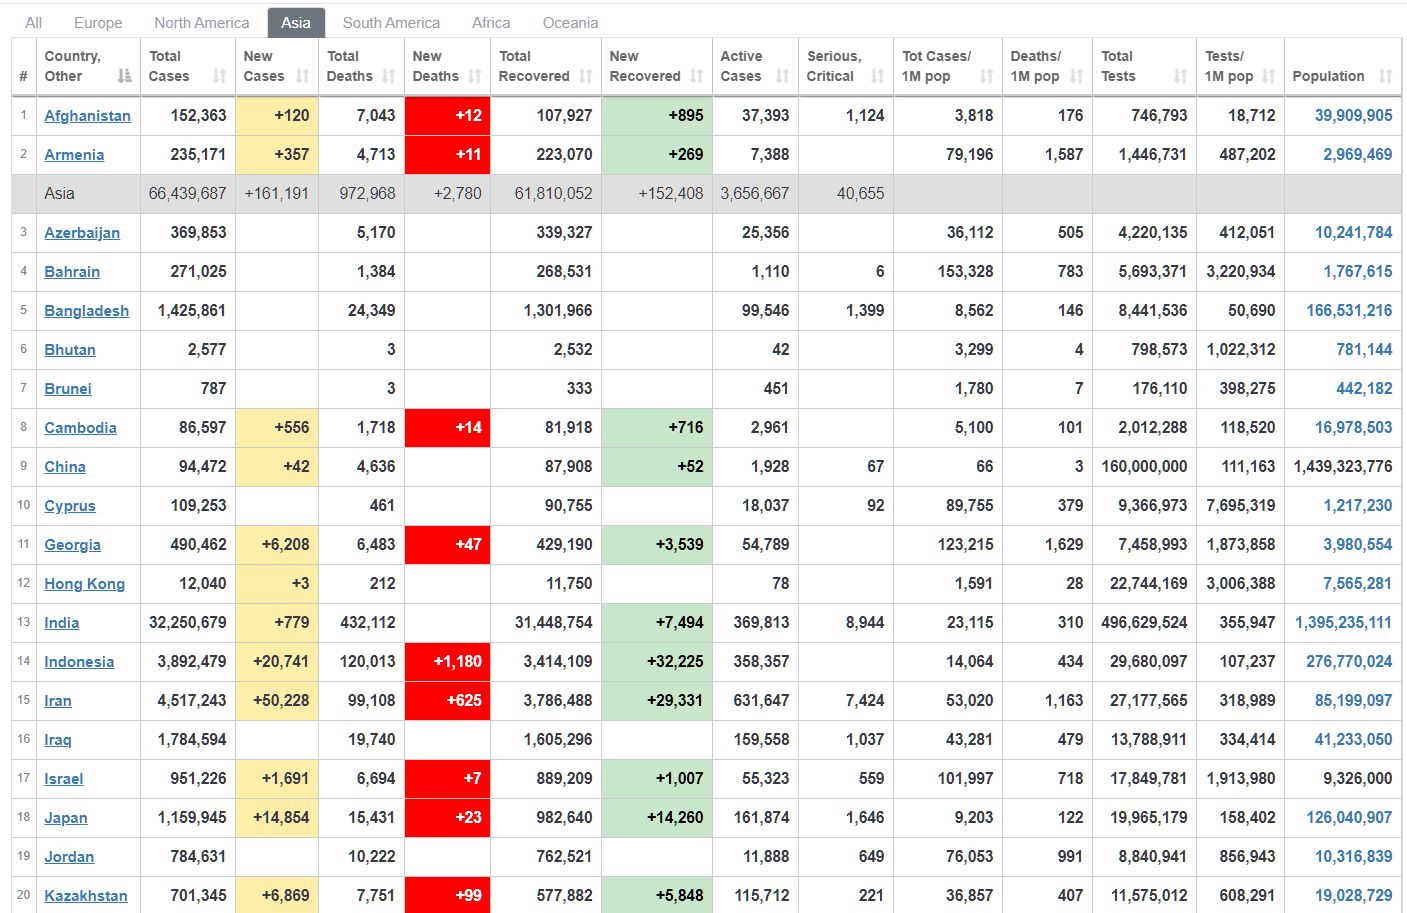Image resolution: width=1407 pixels, height=913 pixels.
Task: Switch to the Europe tab
Action: [98, 22]
